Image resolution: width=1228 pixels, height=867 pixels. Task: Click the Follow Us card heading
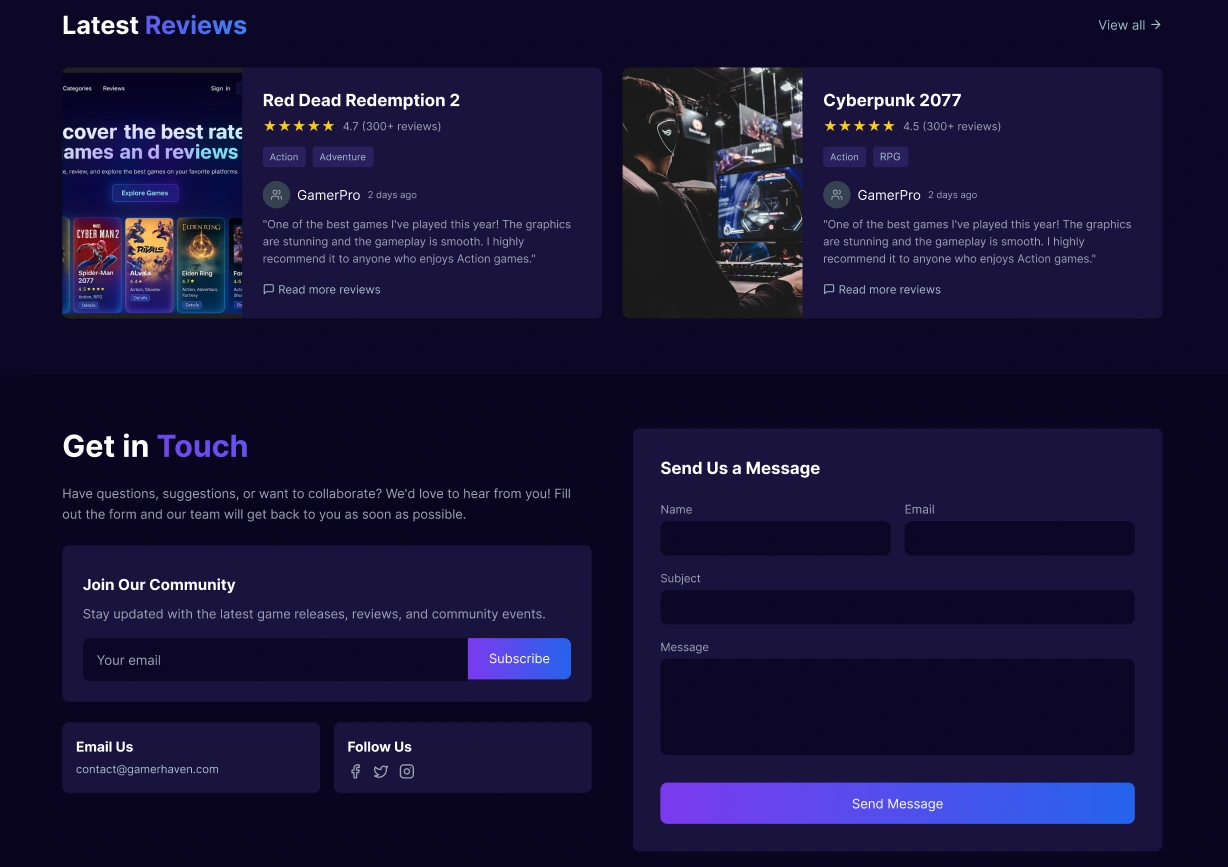pos(379,747)
